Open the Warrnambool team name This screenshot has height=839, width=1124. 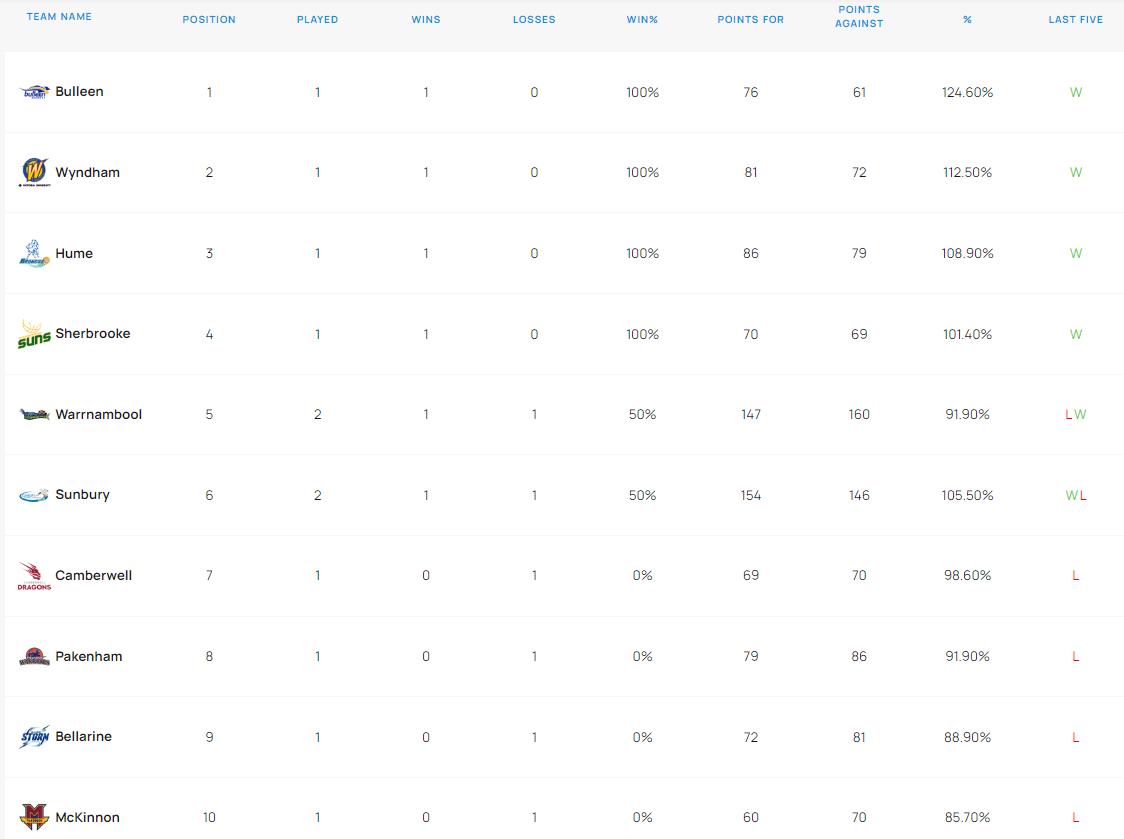(x=99, y=414)
